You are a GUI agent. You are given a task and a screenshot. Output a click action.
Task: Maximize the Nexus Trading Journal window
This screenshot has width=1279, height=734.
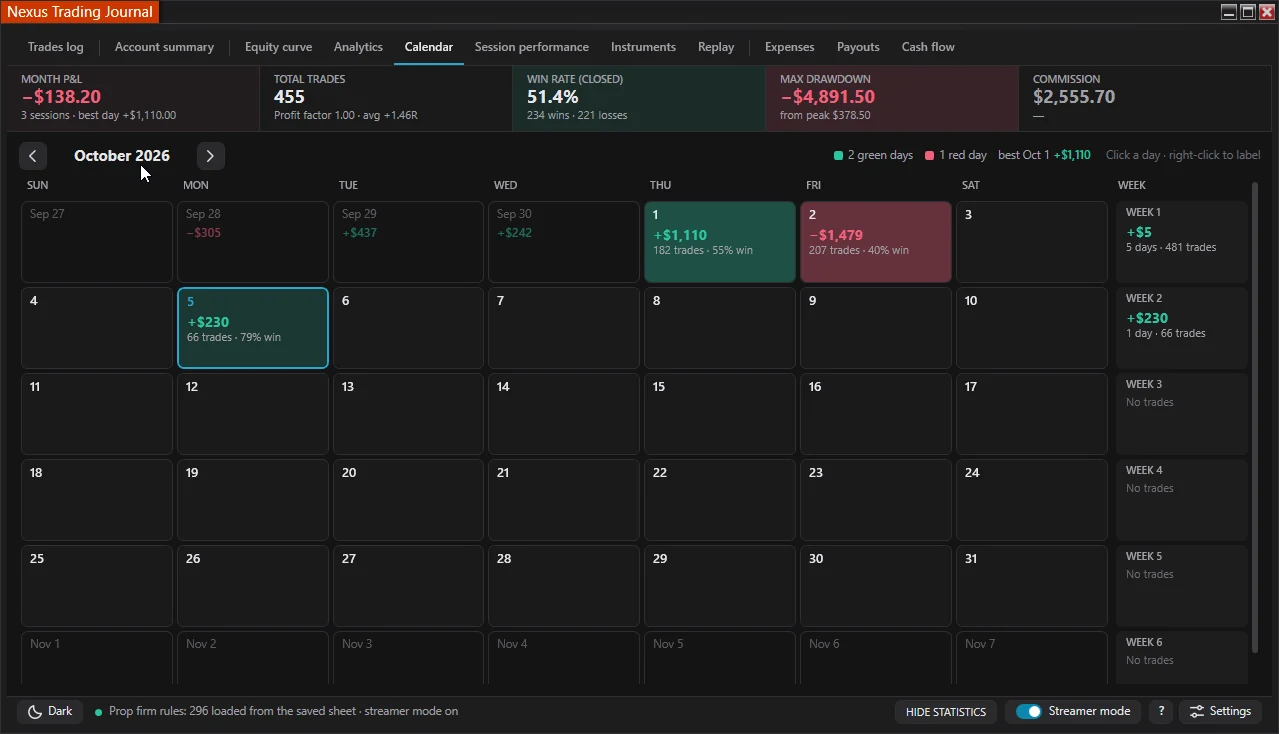coord(1248,12)
